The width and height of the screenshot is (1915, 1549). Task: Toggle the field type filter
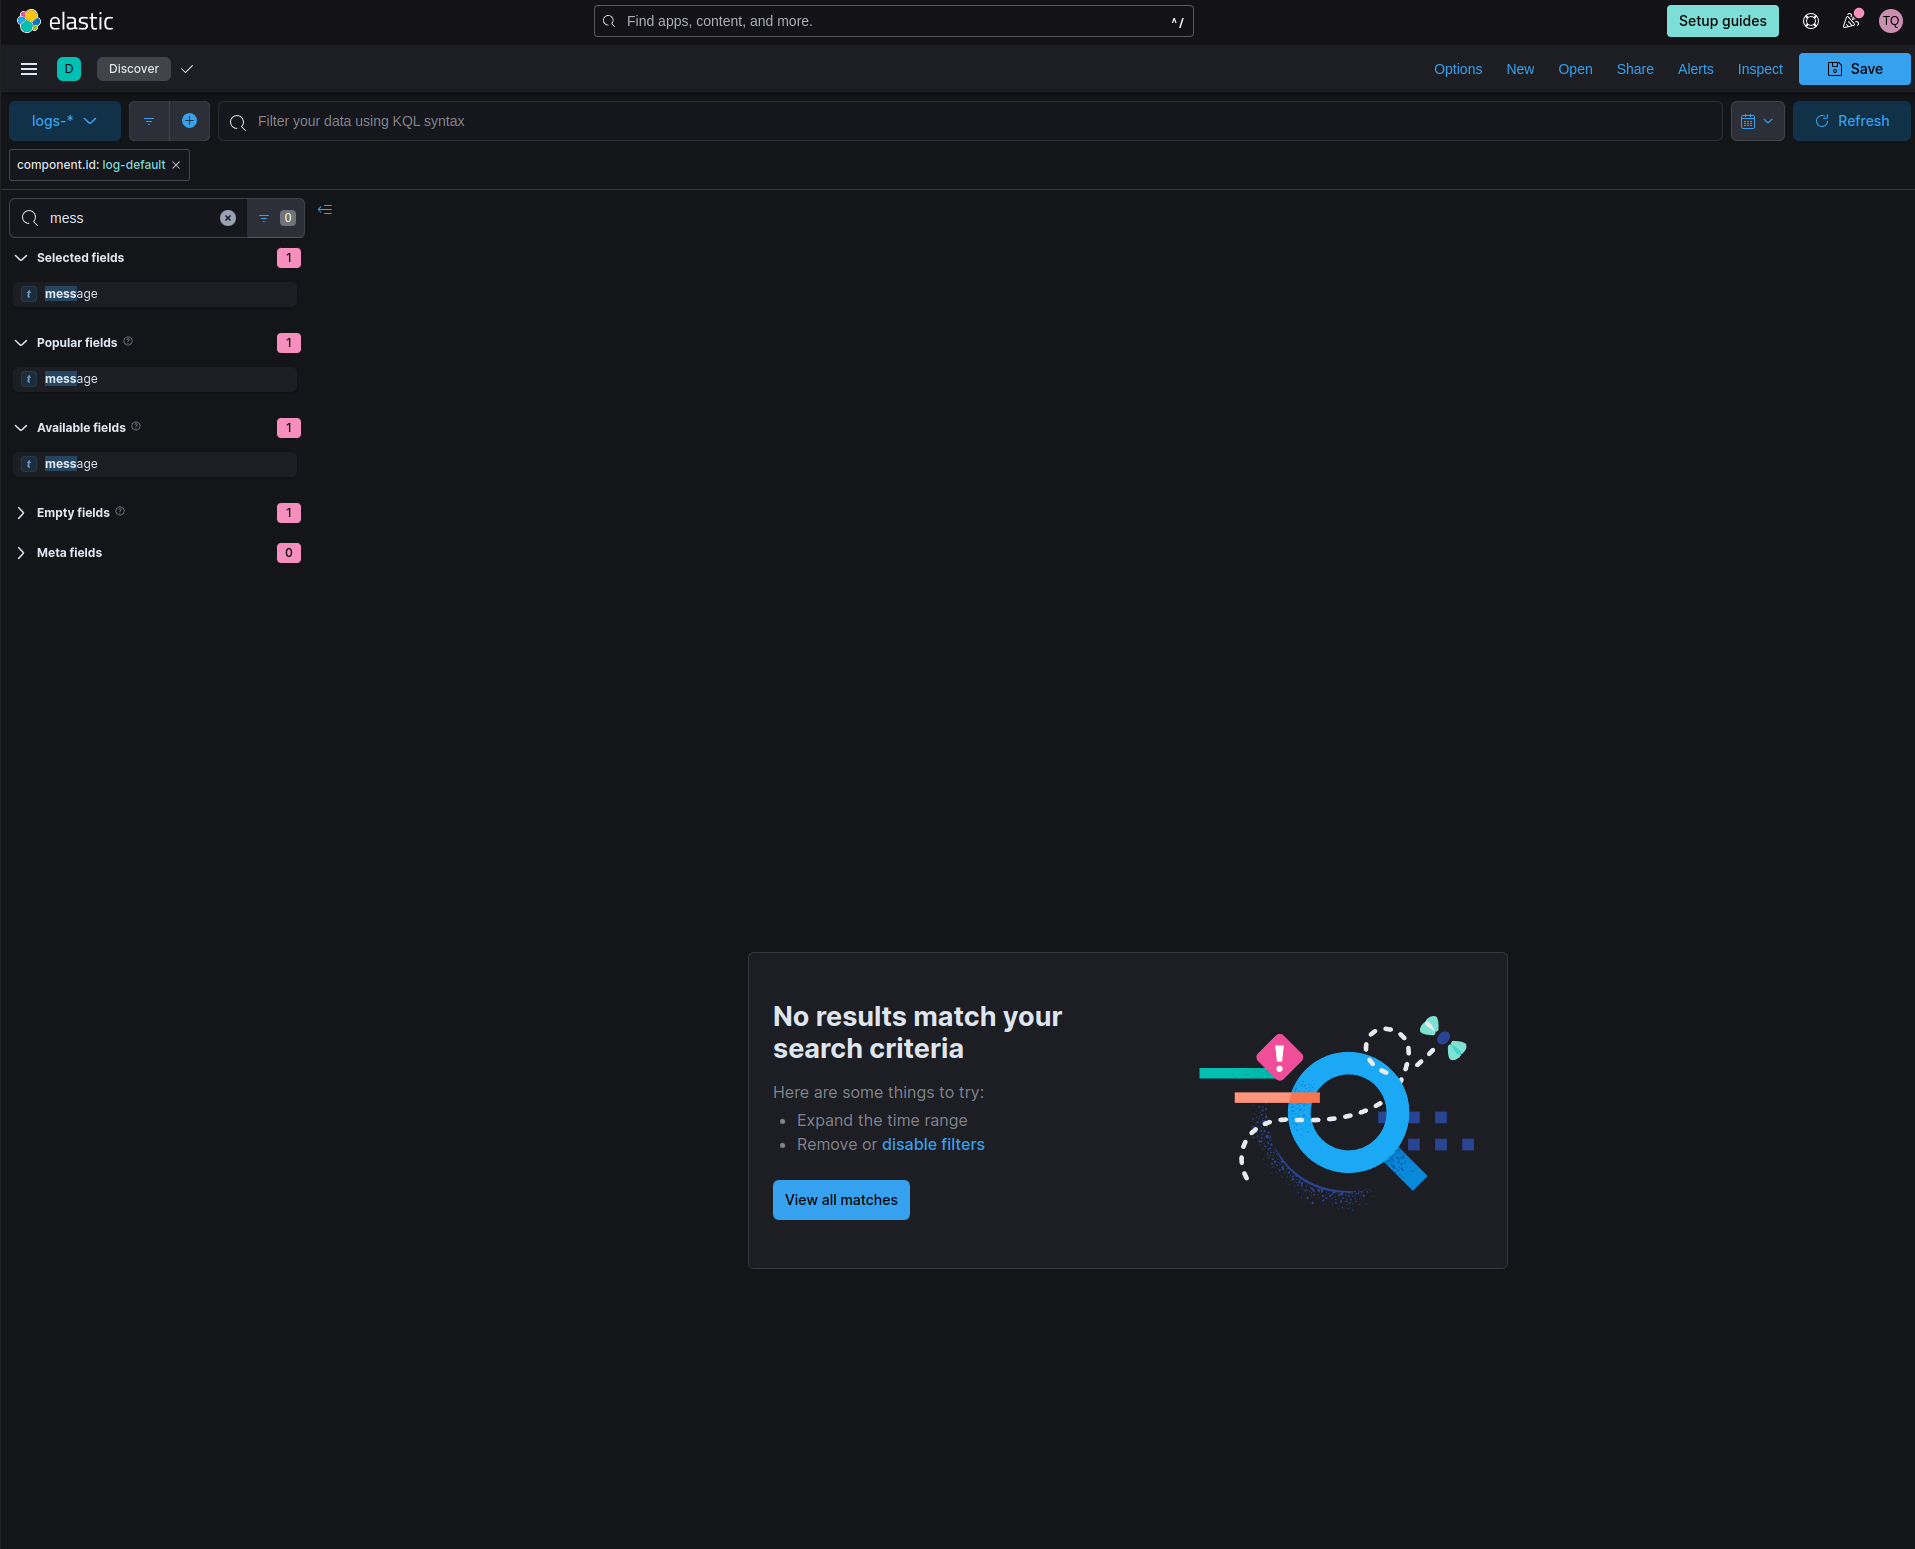276,217
